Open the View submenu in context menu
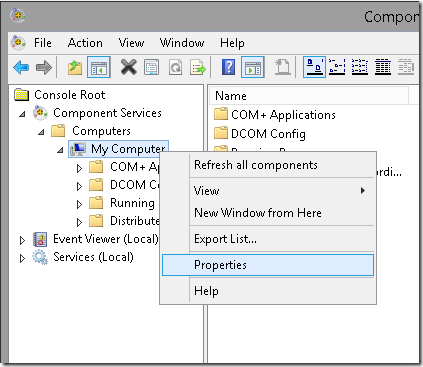423x367 pixels. click(268, 191)
